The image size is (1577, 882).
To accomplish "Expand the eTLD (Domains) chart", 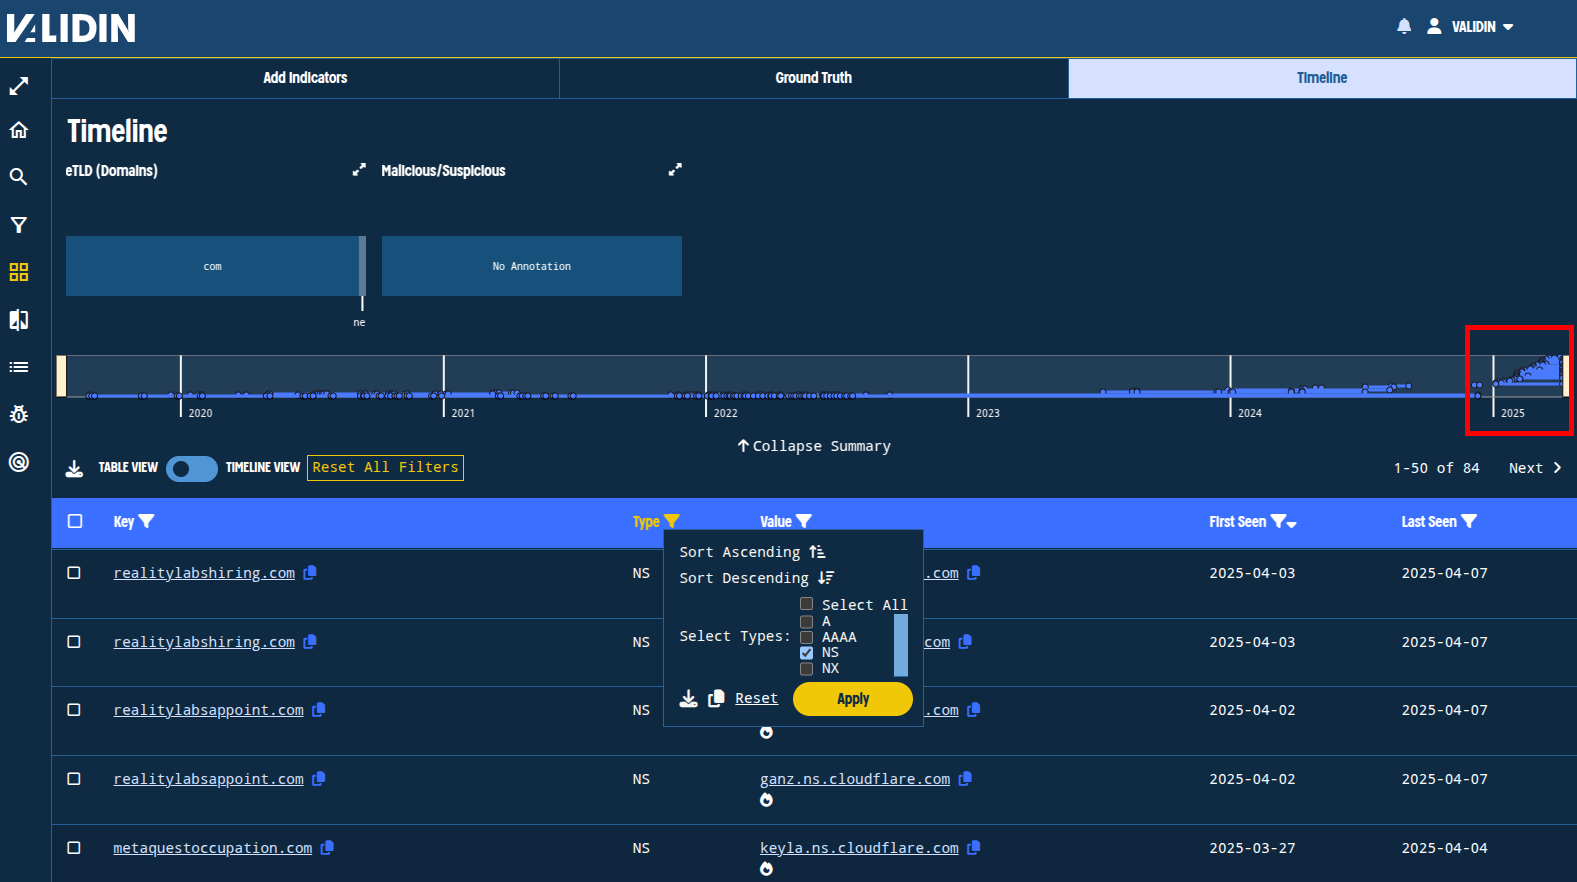I will [359, 170].
